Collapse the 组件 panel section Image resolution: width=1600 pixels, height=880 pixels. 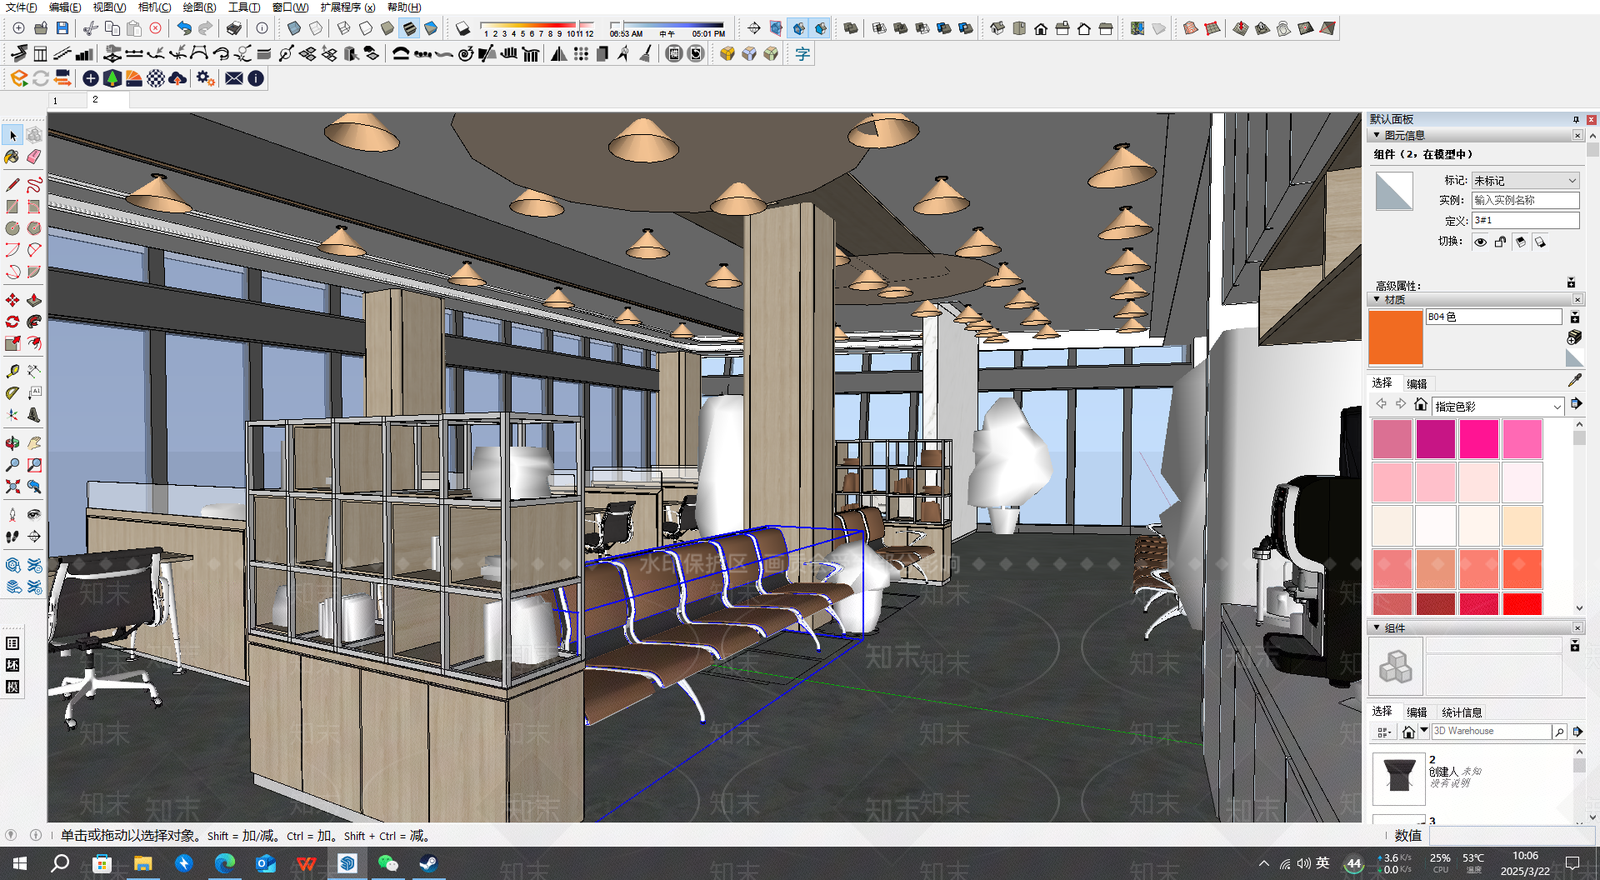(1377, 628)
